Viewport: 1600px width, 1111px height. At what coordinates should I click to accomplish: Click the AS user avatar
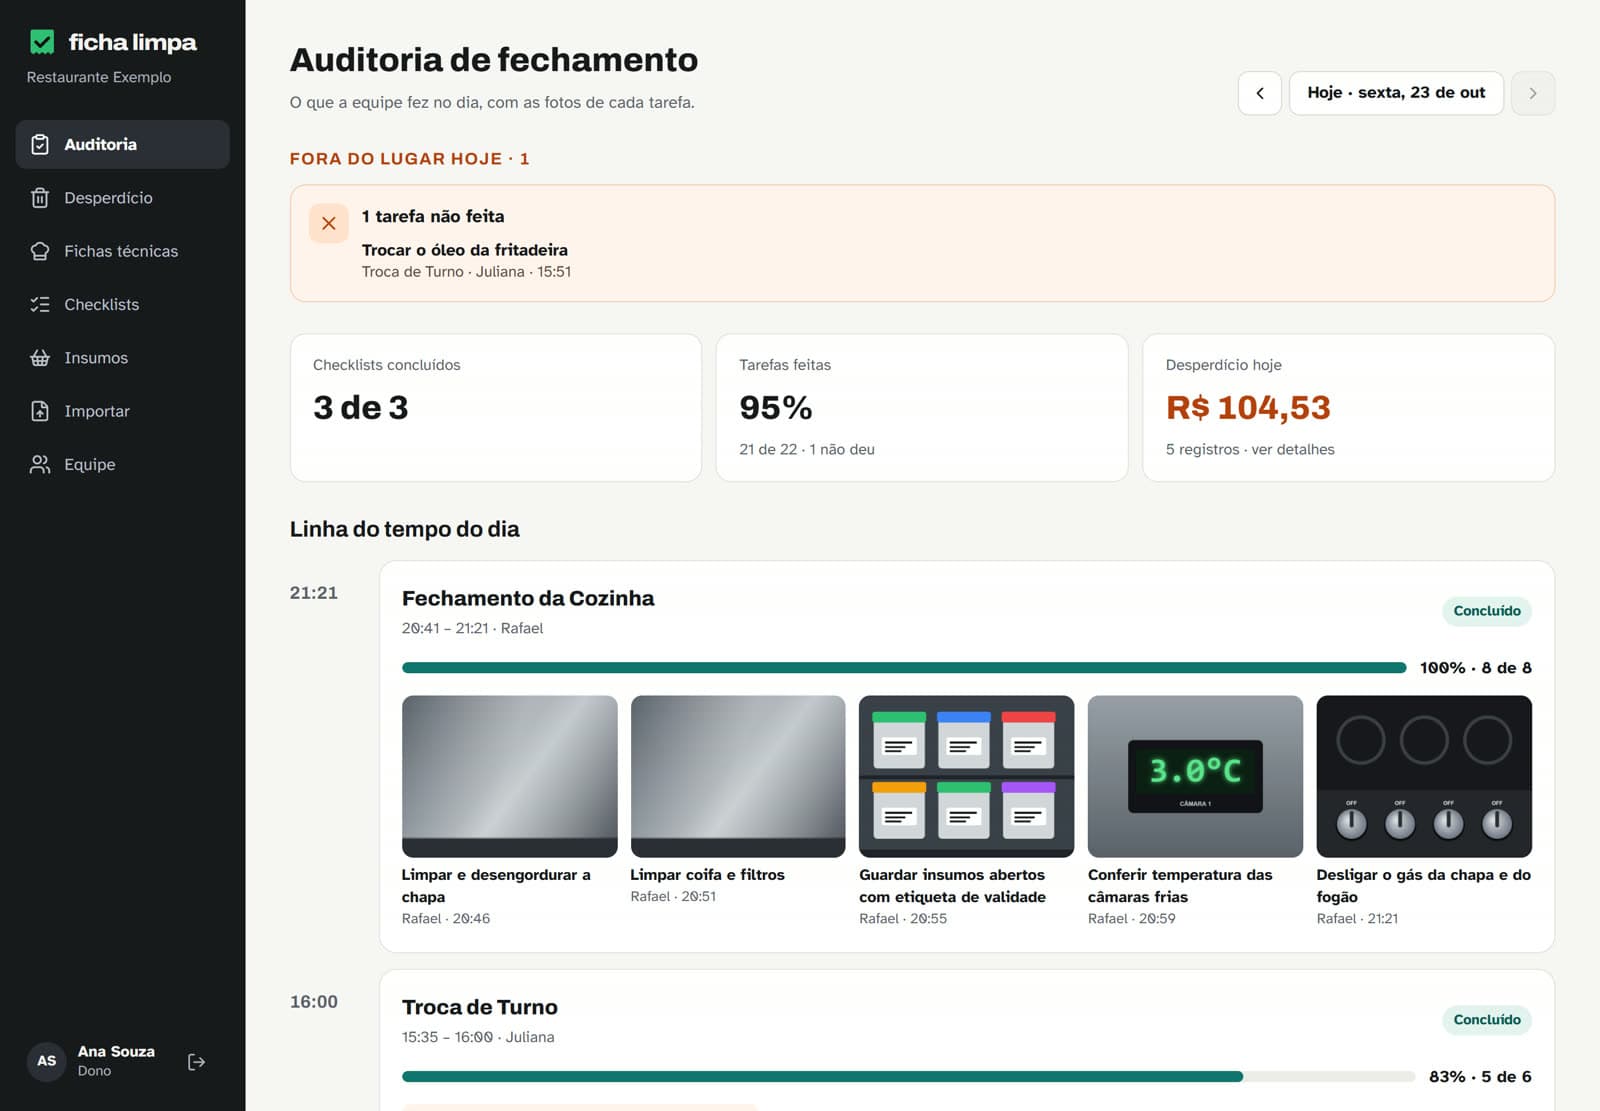coord(47,1061)
